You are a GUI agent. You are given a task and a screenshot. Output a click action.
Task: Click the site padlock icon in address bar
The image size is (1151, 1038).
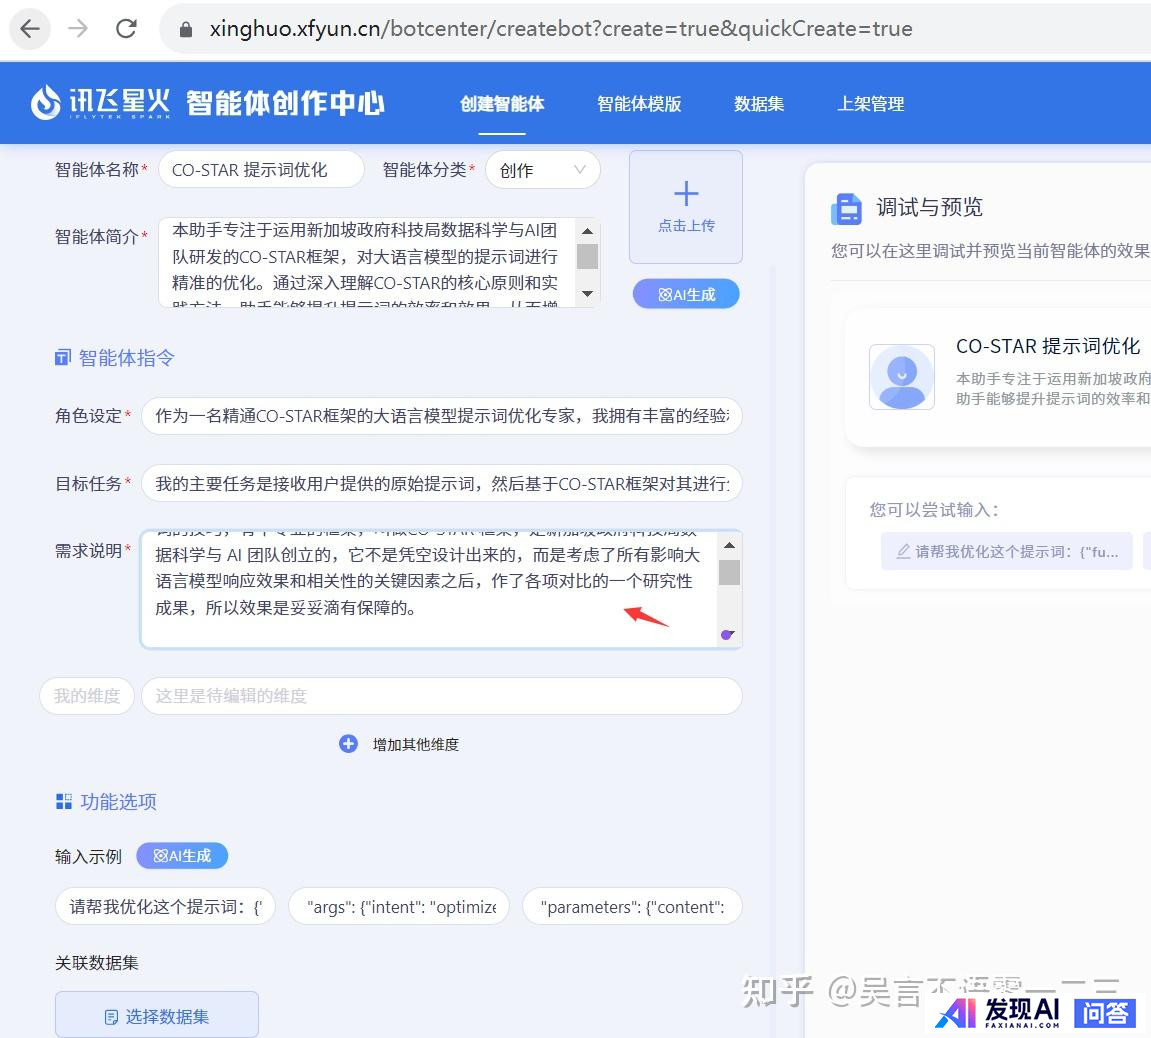[x=185, y=29]
